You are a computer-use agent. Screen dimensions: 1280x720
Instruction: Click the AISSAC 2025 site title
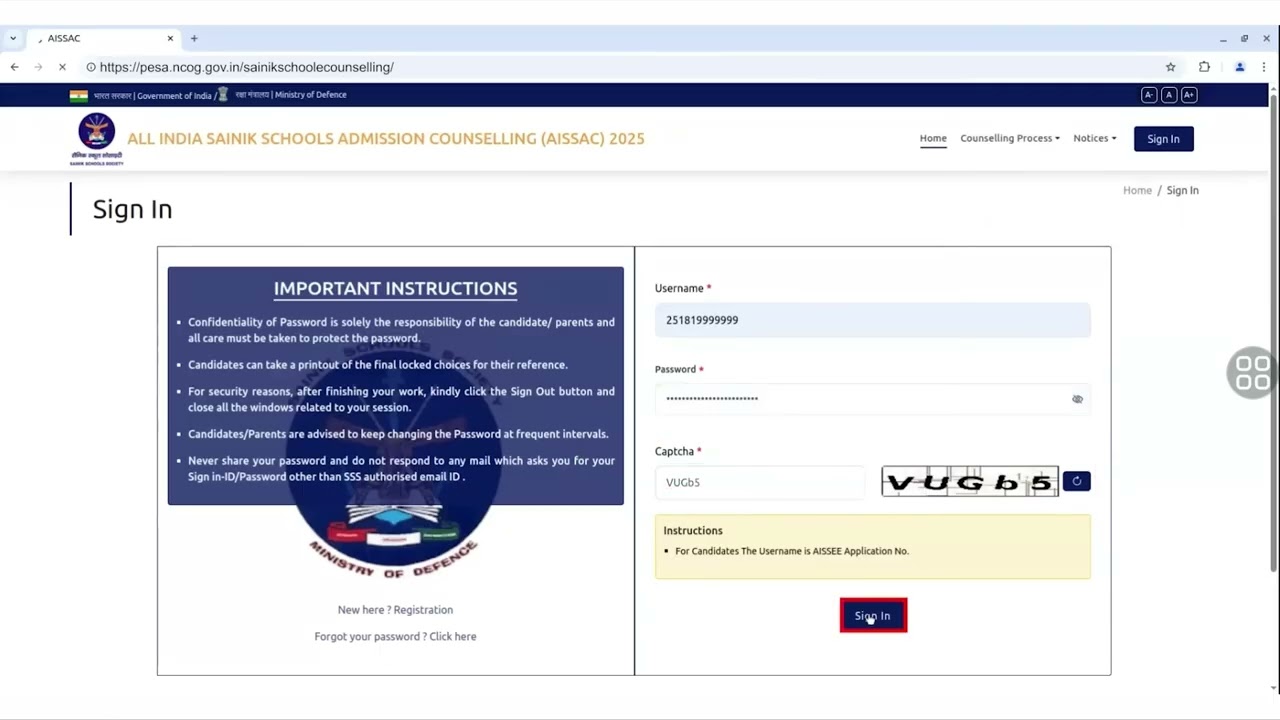[386, 139]
